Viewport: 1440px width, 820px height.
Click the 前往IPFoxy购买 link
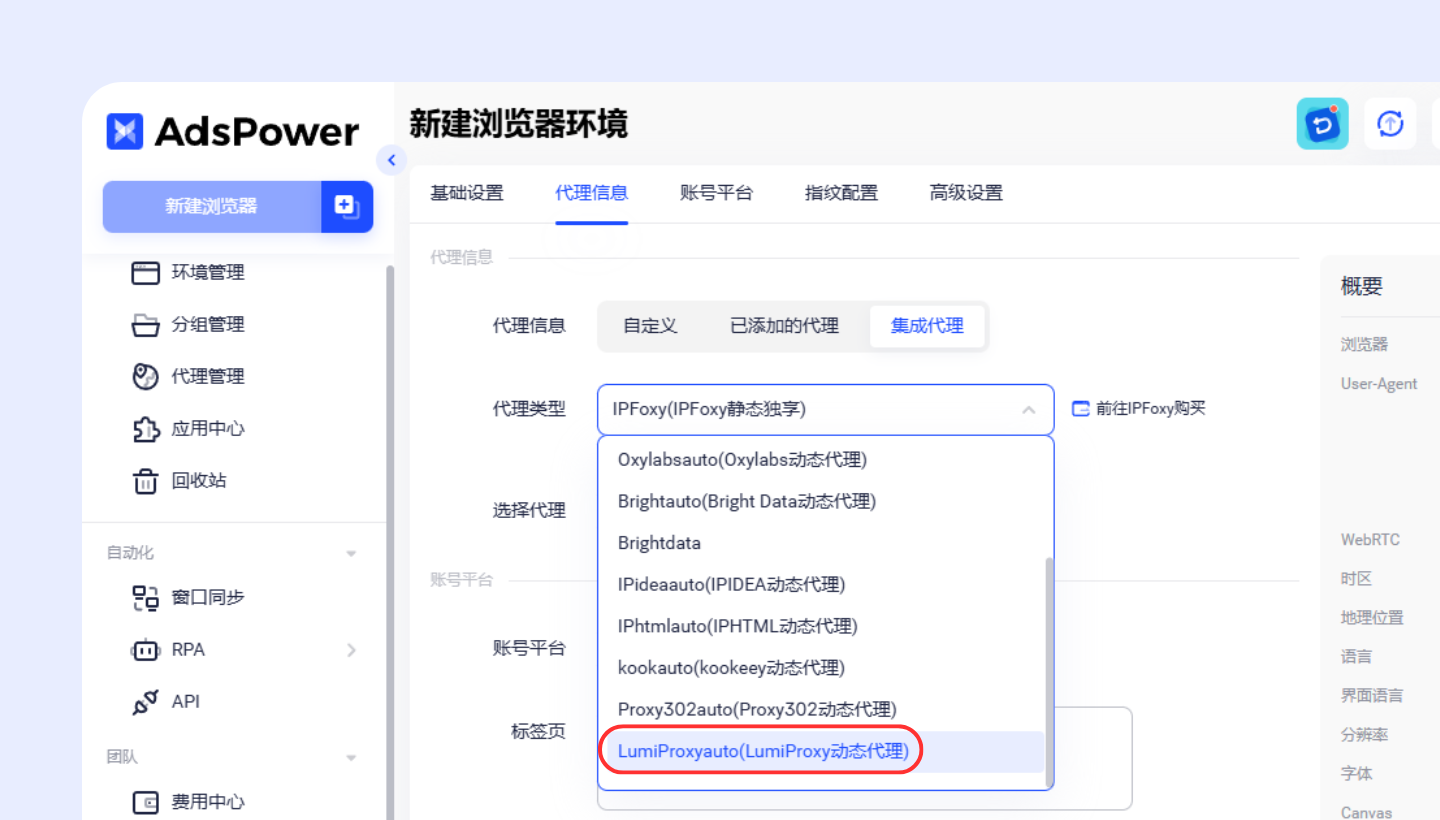pos(1151,409)
